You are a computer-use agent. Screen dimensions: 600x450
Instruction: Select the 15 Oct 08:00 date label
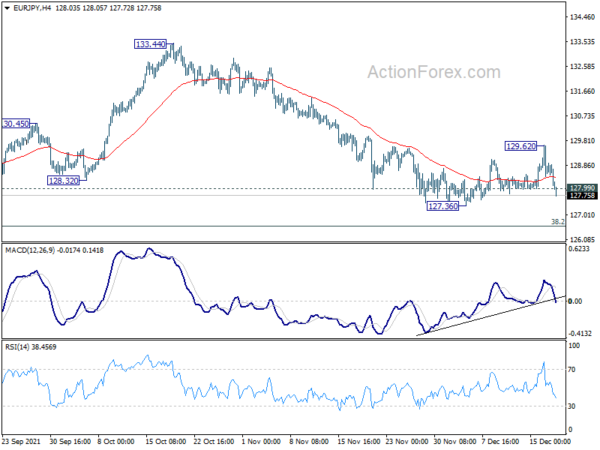coord(166,442)
